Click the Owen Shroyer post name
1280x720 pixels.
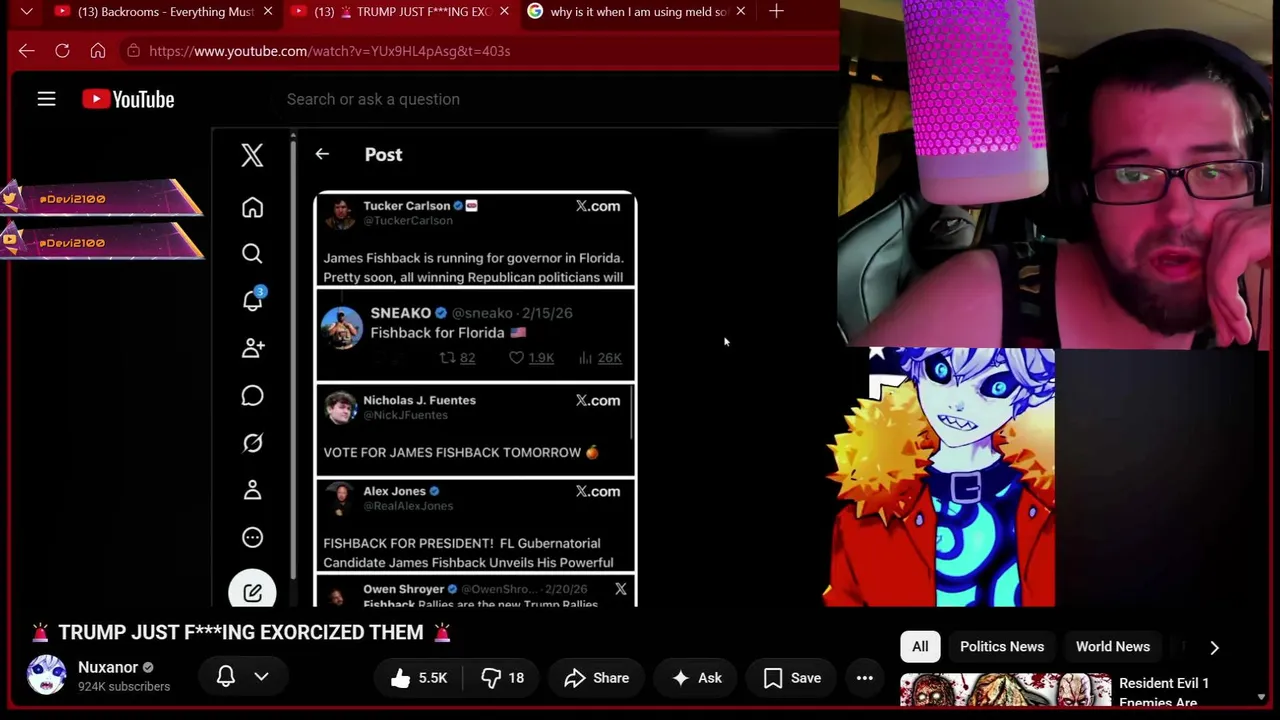pos(403,589)
